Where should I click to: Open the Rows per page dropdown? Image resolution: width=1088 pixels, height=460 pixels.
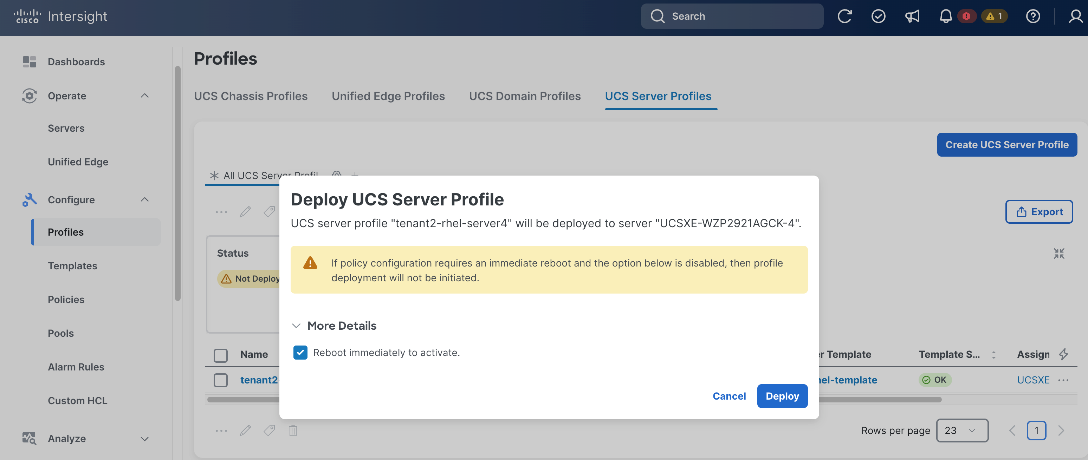[x=962, y=431]
